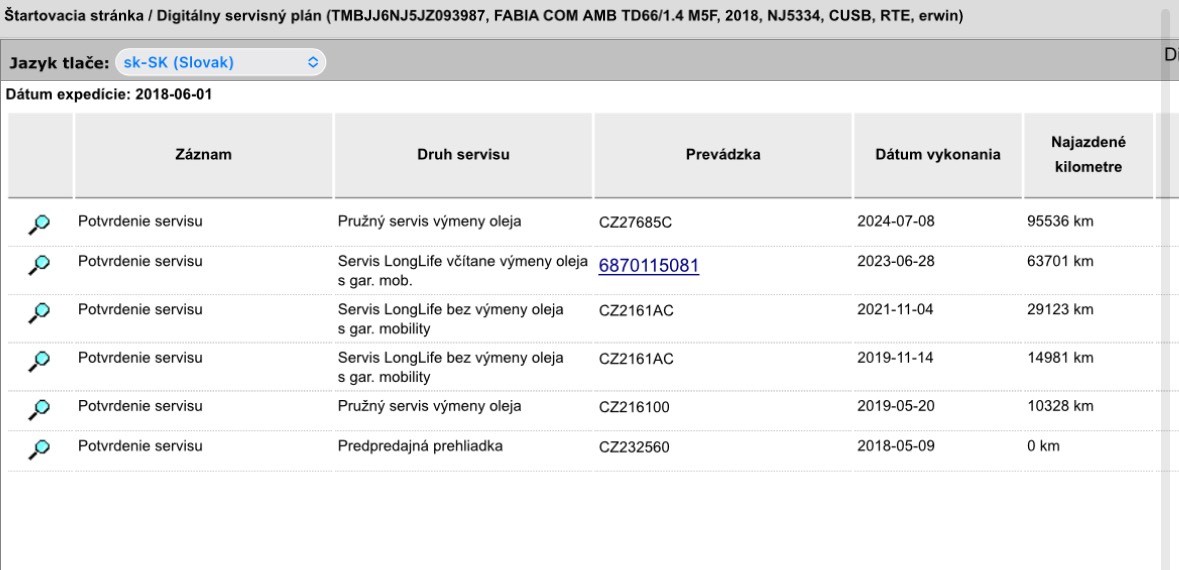Open the Jazyk tlače language dropdown
The image size is (1179, 570).
click(220, 62)
